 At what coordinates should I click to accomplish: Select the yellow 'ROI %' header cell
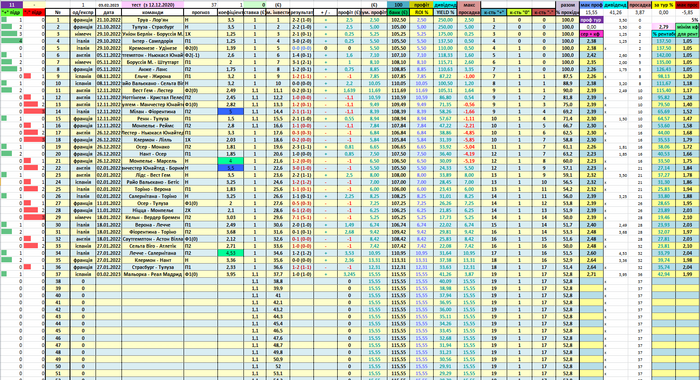421,13
